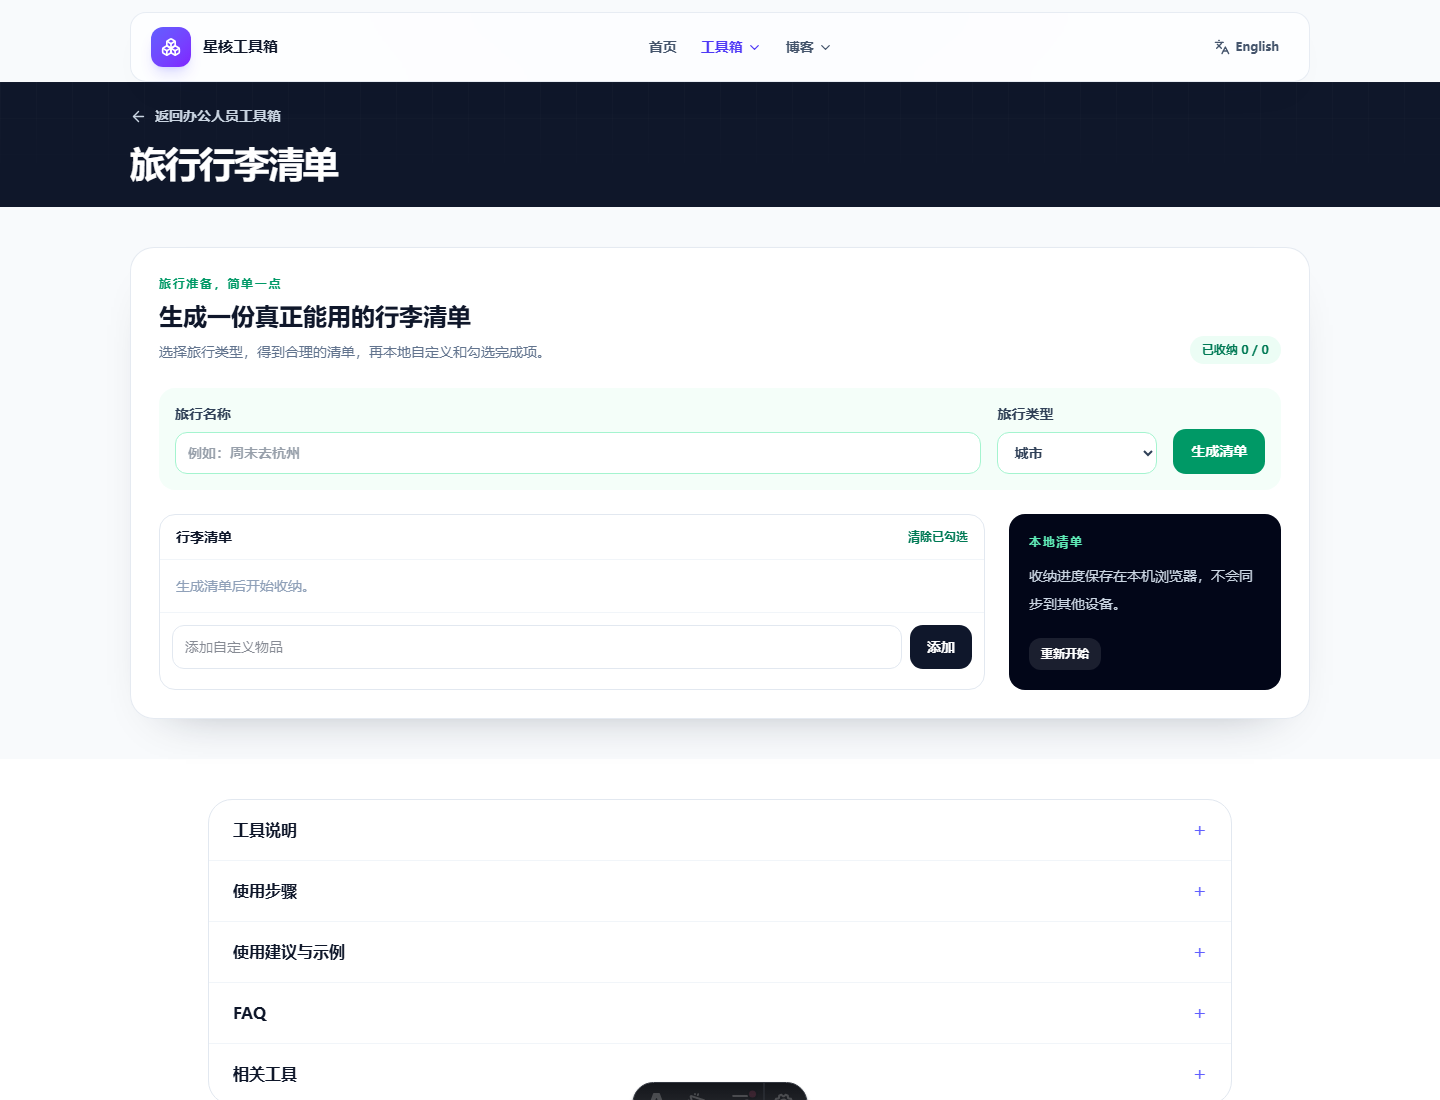This screenshot has height=1100, width=1440.
Task: Go to 首页 in the navigation
Action: click(662, 47)
